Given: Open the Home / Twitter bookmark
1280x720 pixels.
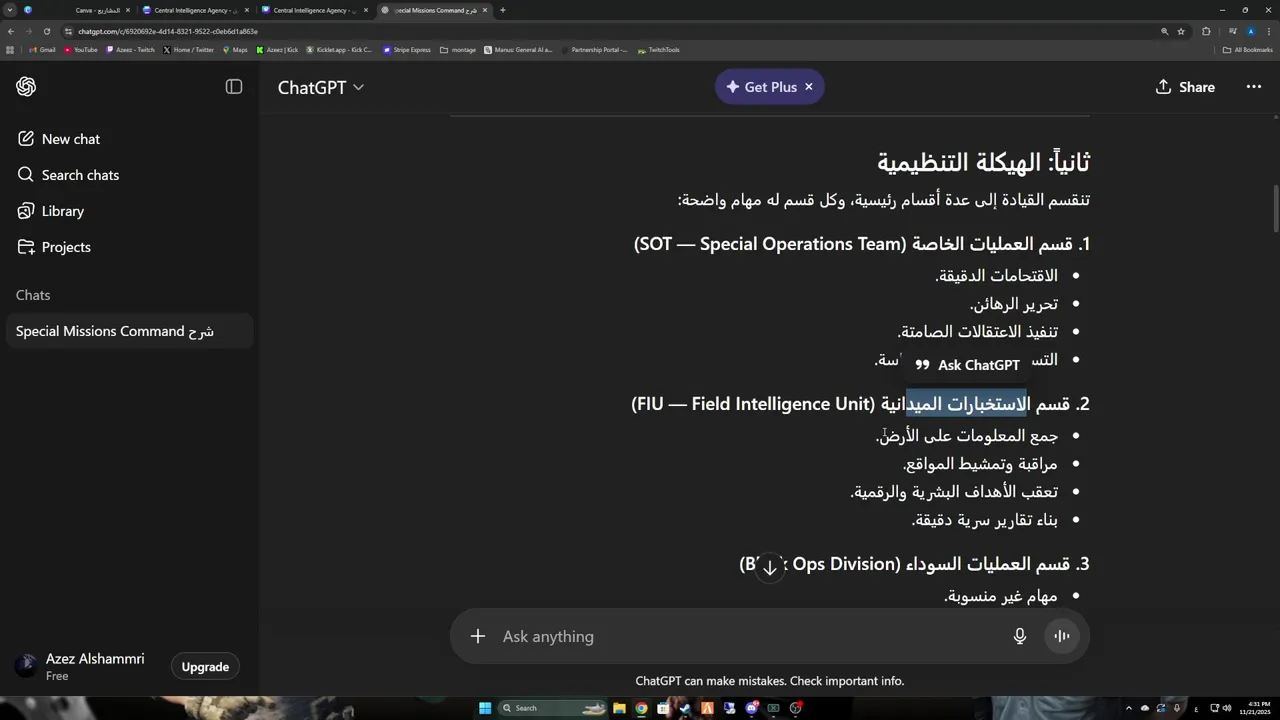Looking at the screenshot, I should [x=188, y=50].
